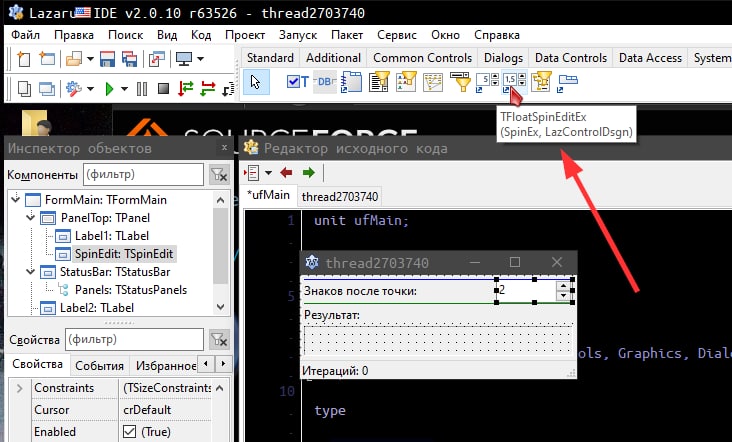Open the desktop monitor dropdown arrow
Image resolution: width=732 pixels, height=442 pixels.
point(200,59)
